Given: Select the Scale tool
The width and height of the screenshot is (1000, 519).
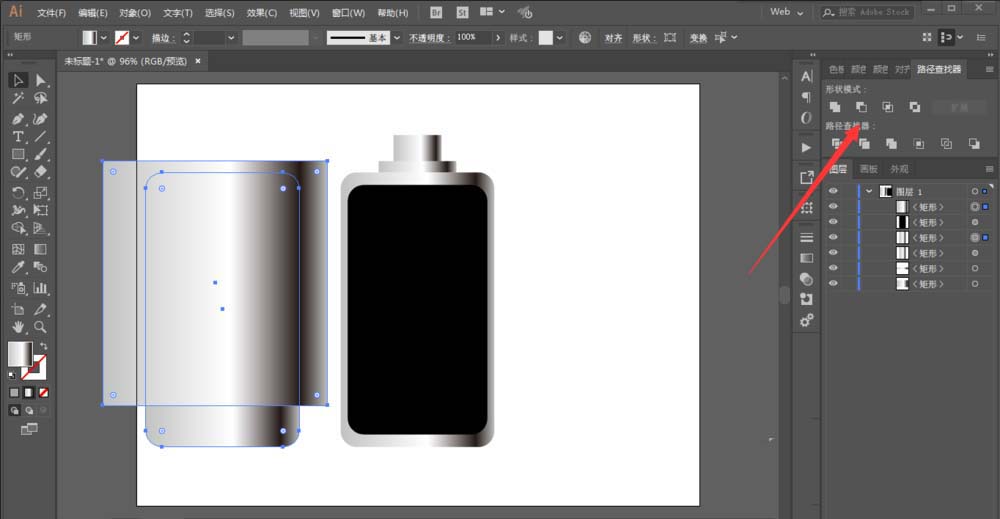Looking at the screenshot, I should [x=41, y=193].
